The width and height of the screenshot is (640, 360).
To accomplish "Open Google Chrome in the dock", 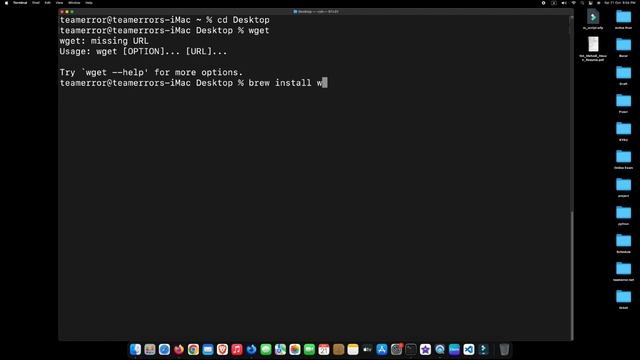I will click(x=193, y=349).
